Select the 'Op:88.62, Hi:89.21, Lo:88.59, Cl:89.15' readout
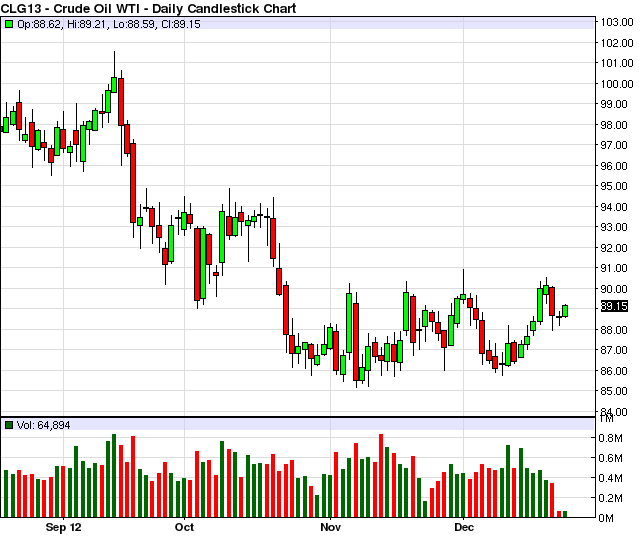The image size is (640, 536). (x=109, y=24)
